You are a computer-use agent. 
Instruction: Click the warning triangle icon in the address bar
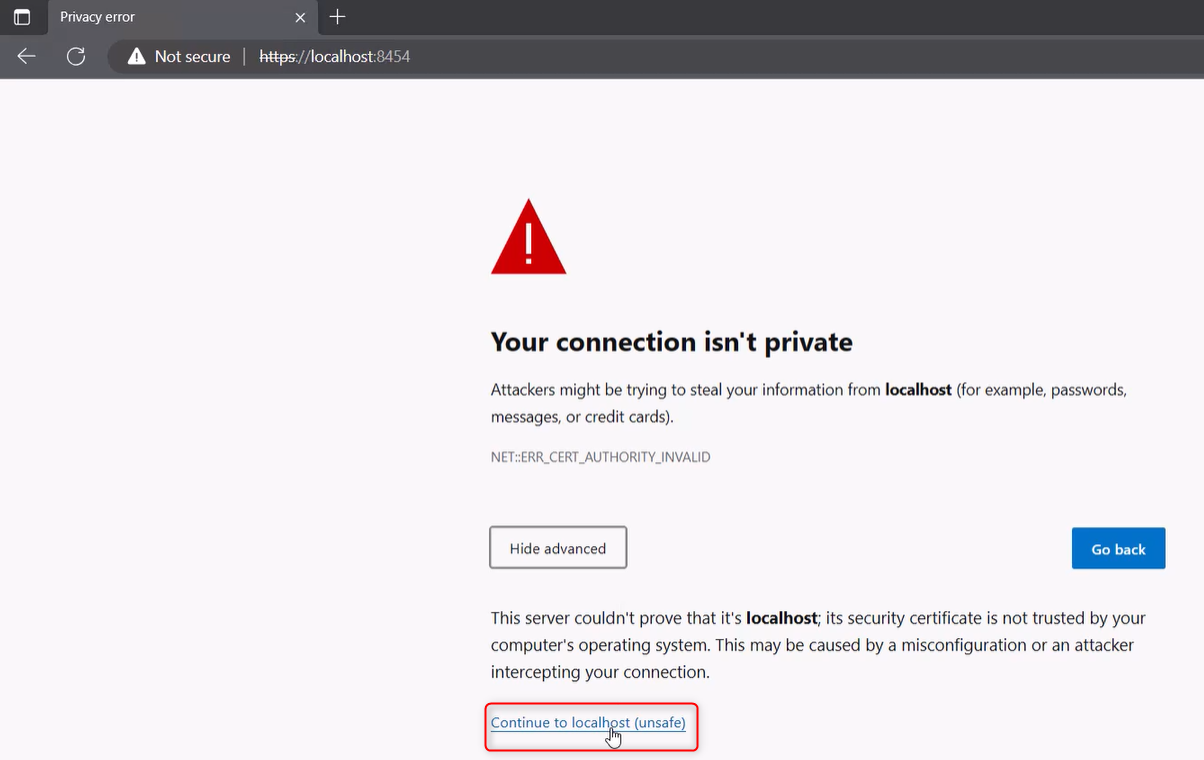point(137,57)
